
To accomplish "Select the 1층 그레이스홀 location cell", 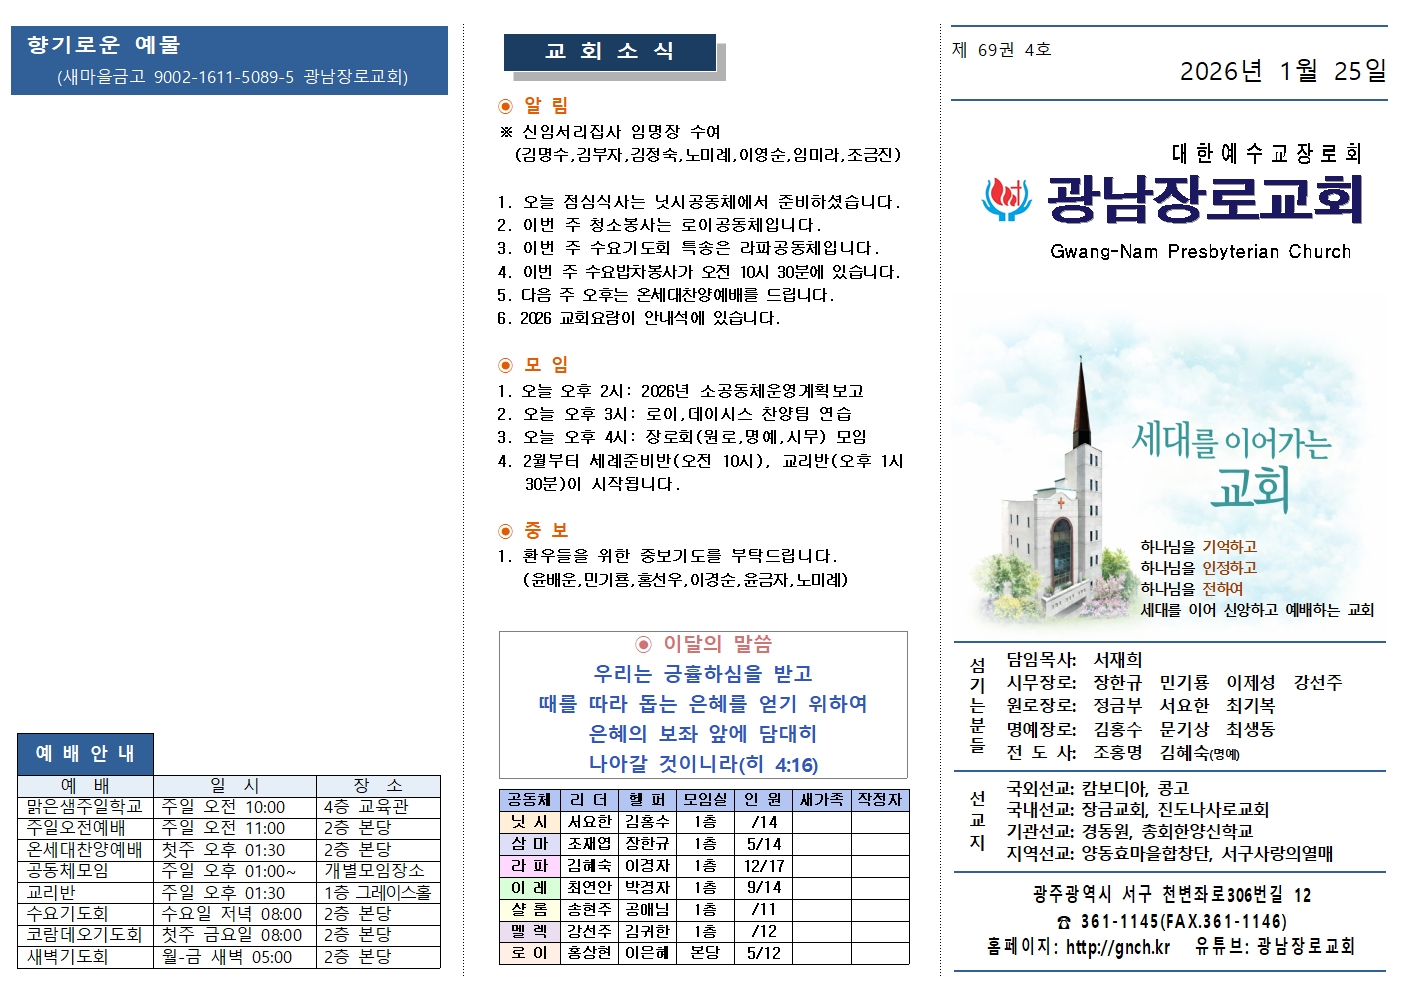I will click(378, 893).
